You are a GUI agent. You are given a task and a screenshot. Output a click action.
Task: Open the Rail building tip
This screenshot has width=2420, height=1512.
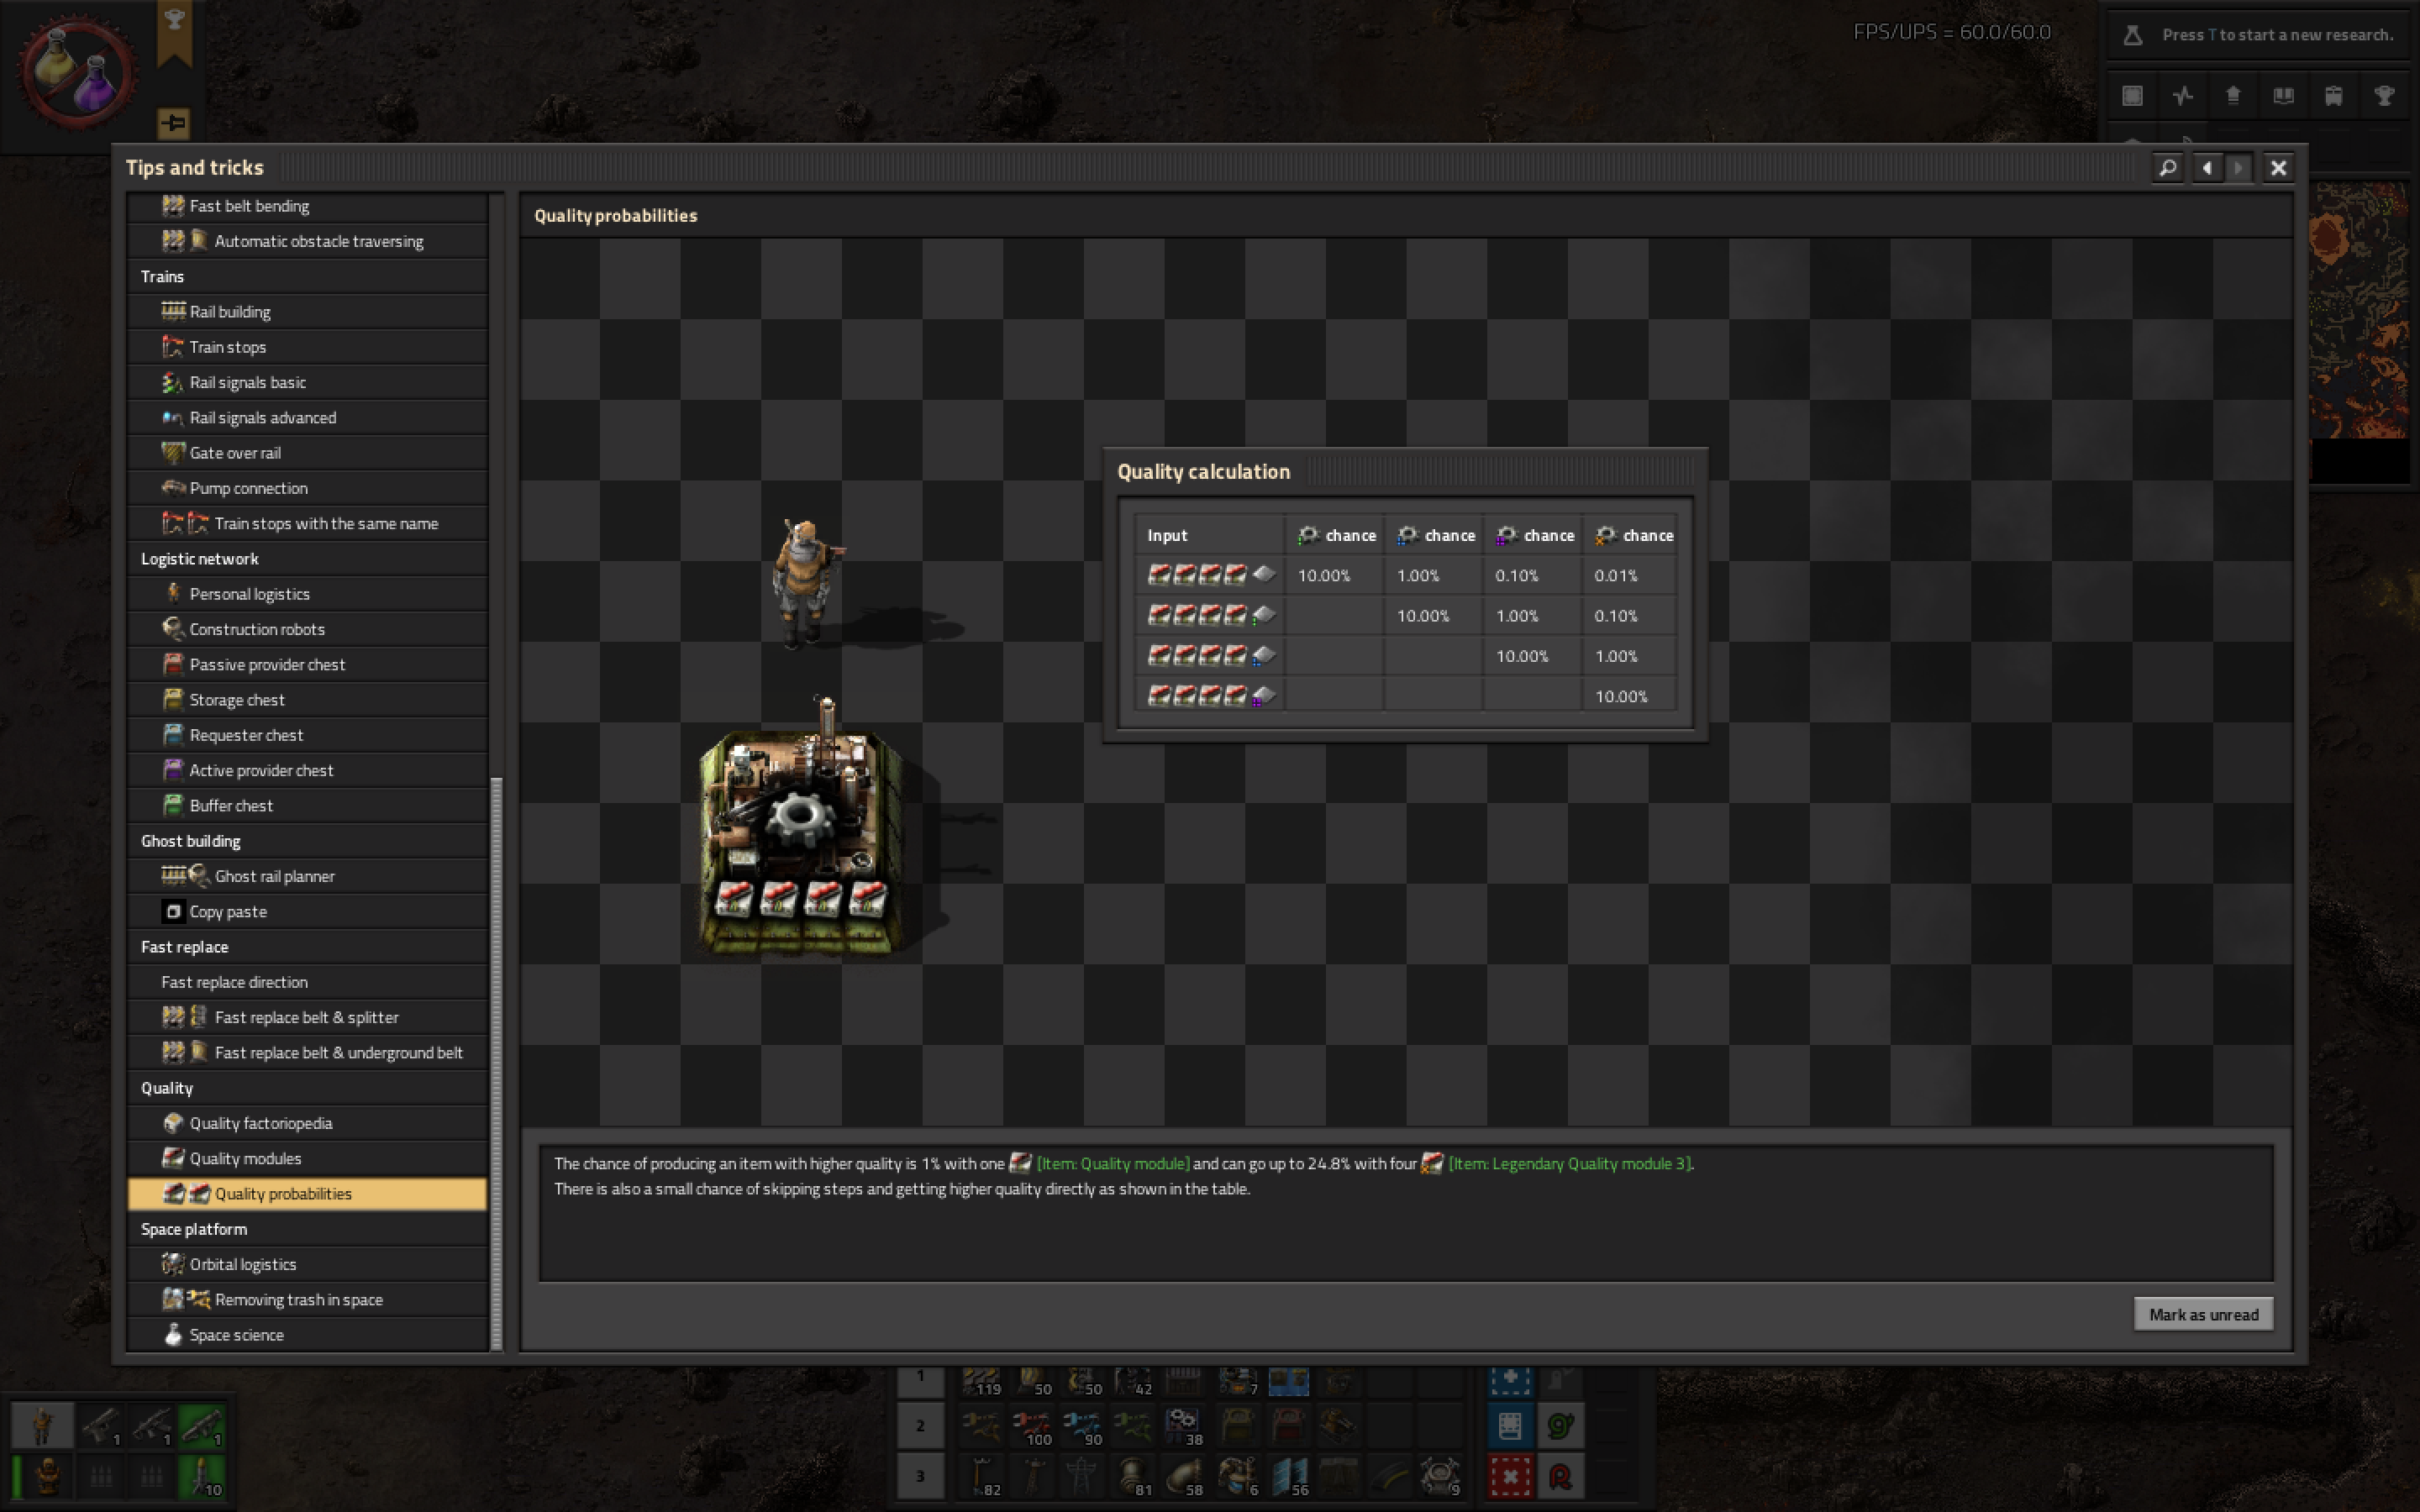(308, 312)
